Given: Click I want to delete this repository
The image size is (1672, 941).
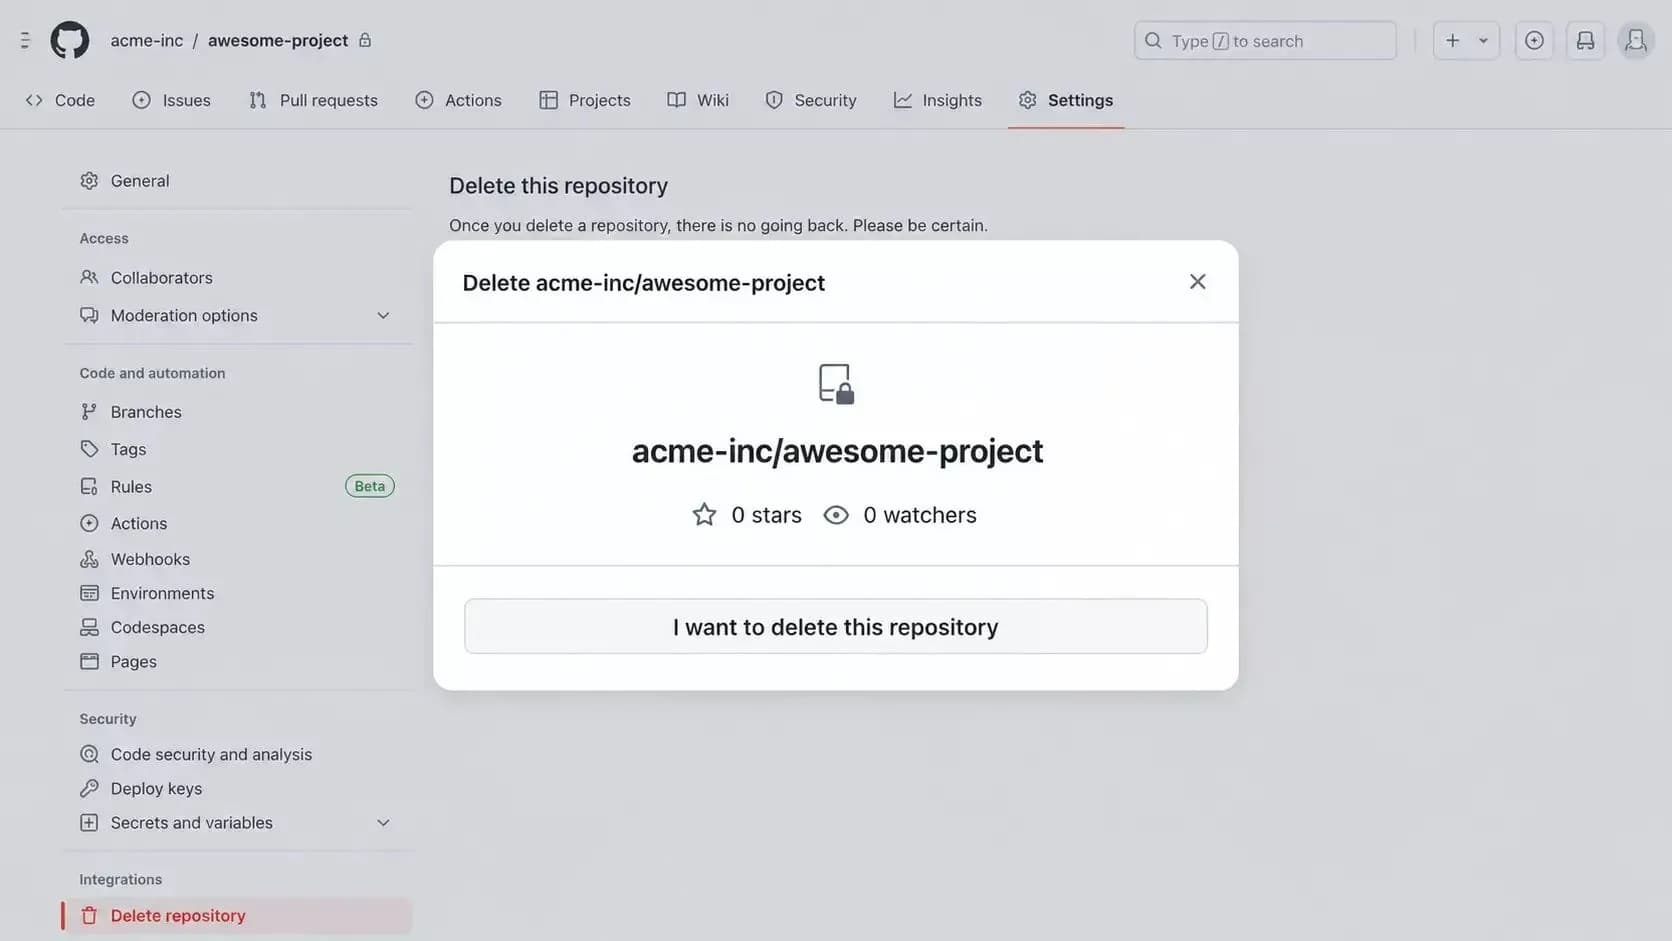Looking at the screenshot, I should point(836,627).
